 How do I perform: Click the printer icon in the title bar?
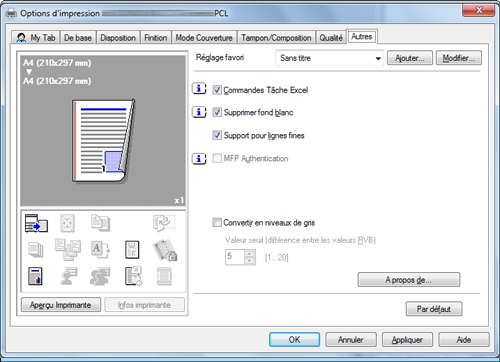pos(11,13)
